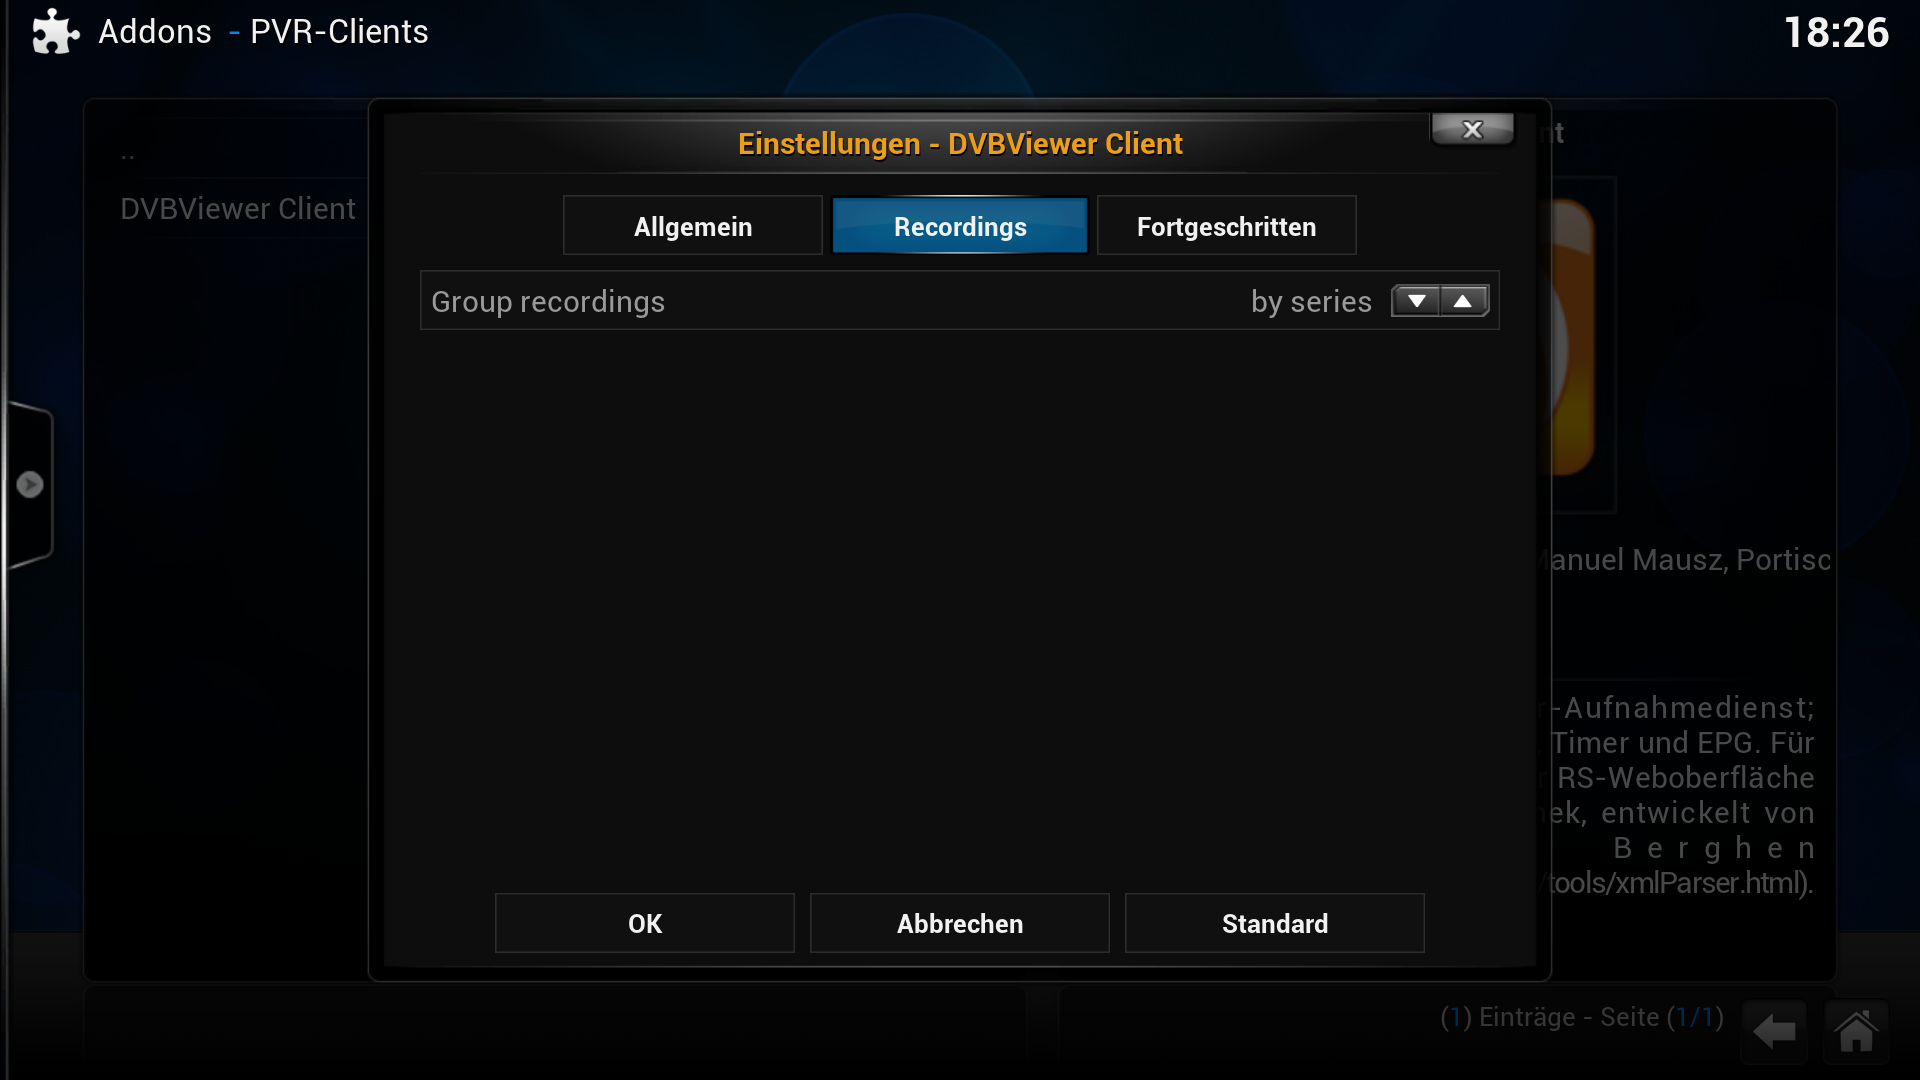
Task: Go back using the left arrow icon
Action: (1774, 1031)
